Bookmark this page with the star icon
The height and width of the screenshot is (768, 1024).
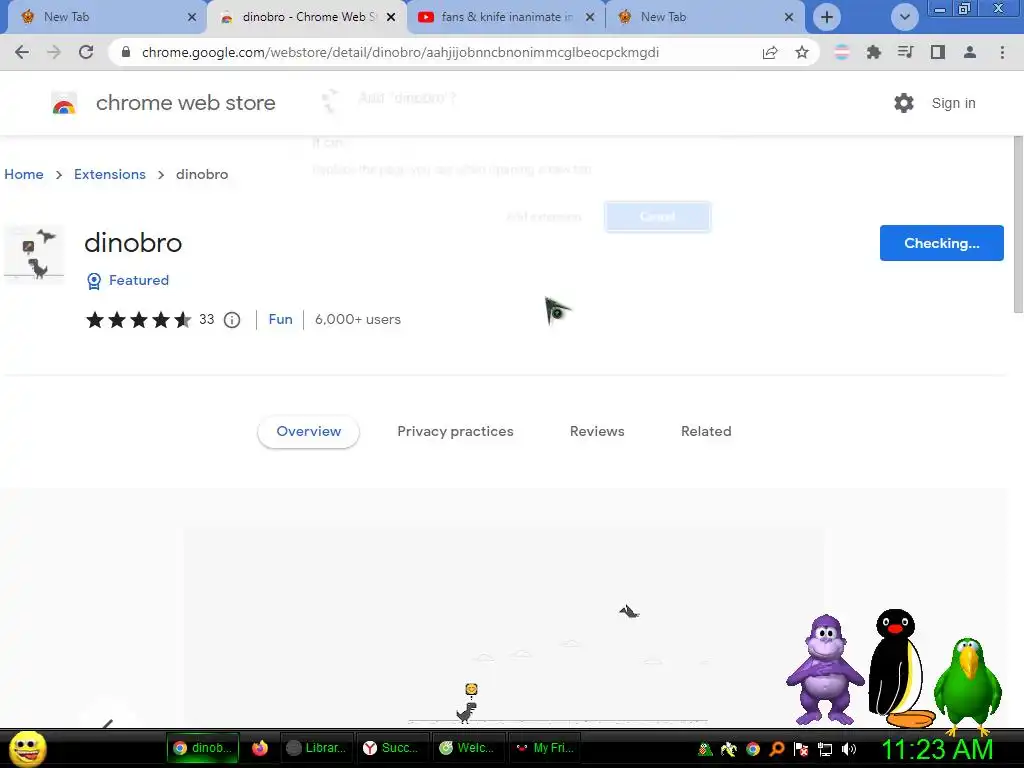point(802,52)
